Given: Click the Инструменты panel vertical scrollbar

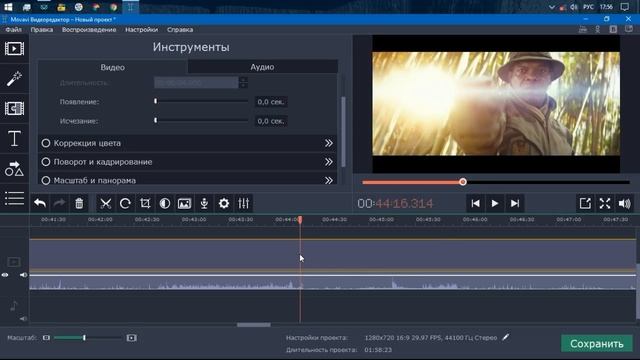Looking at the screenshot, I should pos(343,131).
